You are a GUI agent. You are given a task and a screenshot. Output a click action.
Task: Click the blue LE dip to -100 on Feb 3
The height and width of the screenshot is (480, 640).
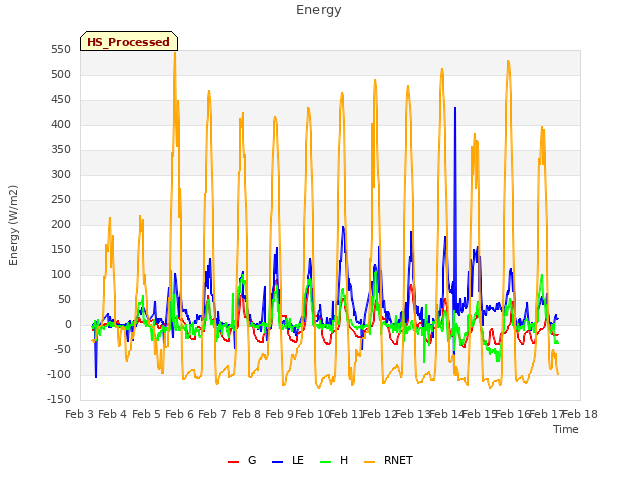pyautogui.click(x=96, y=376)
